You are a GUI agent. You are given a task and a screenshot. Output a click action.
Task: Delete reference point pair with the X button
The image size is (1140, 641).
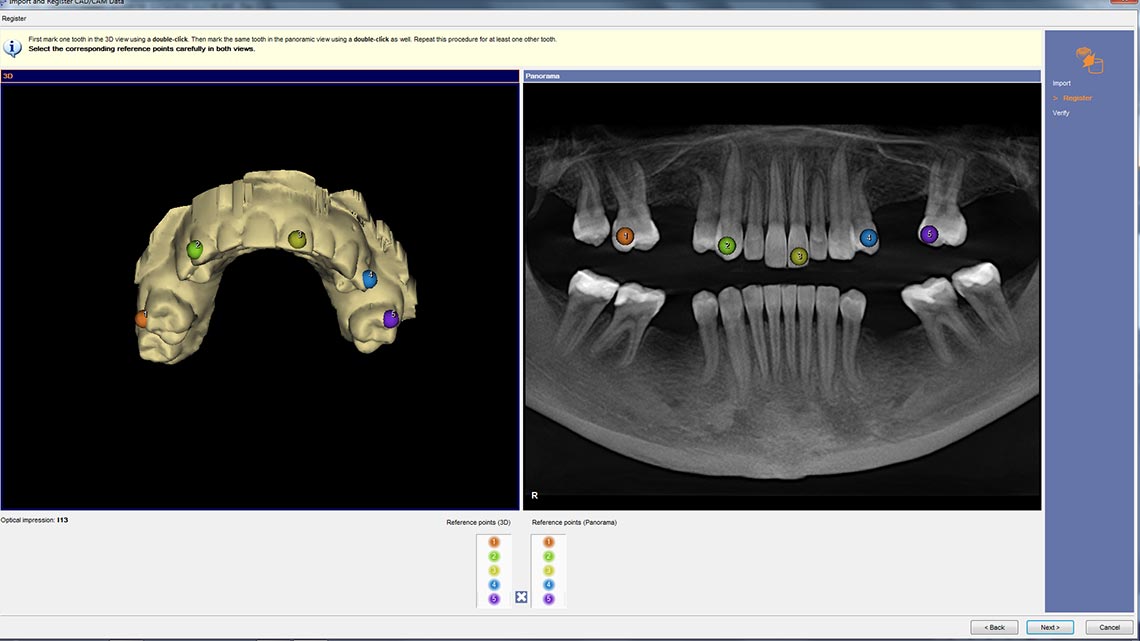pos(521,597)
